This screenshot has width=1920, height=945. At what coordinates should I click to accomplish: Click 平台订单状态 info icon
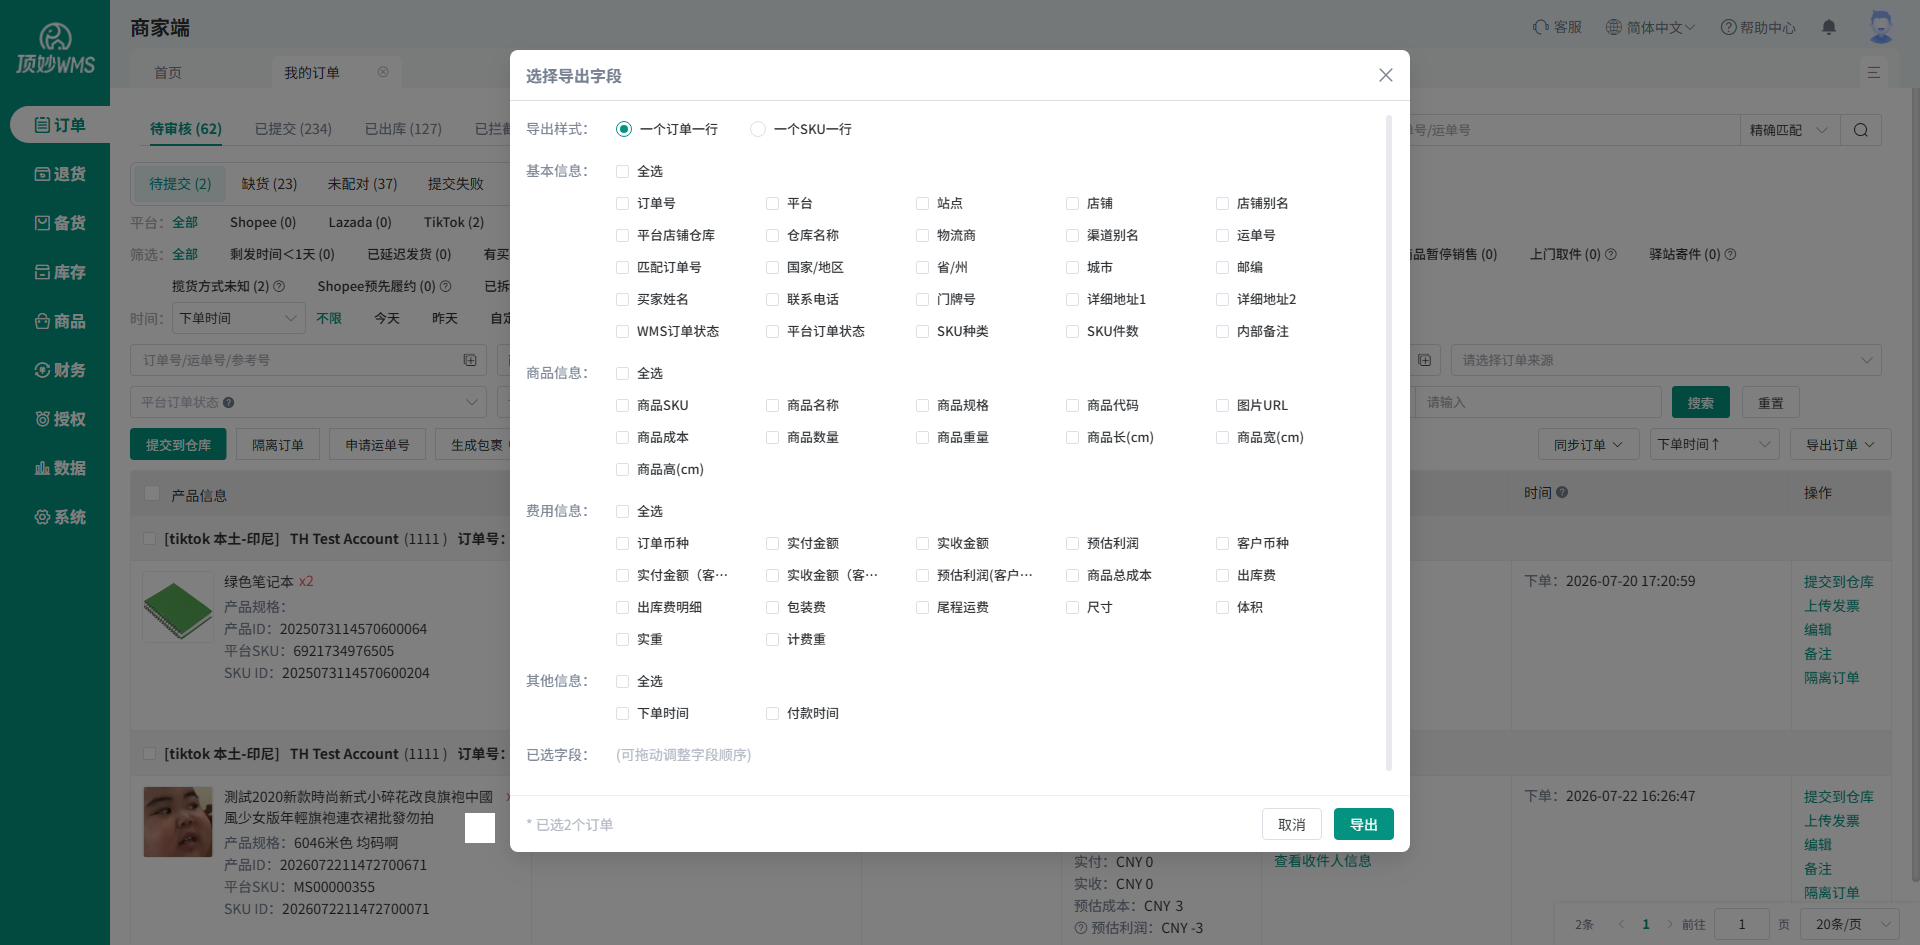[x=229, y=402]
